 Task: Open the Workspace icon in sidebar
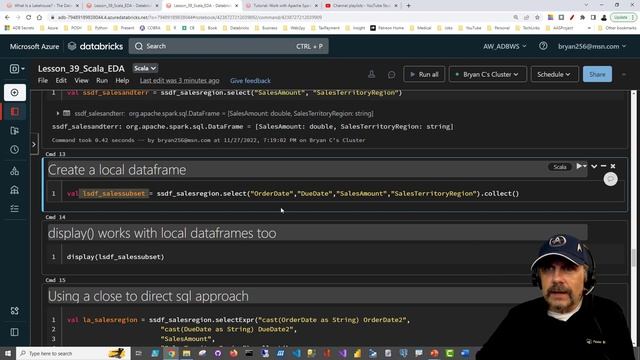tap(15, 111)
